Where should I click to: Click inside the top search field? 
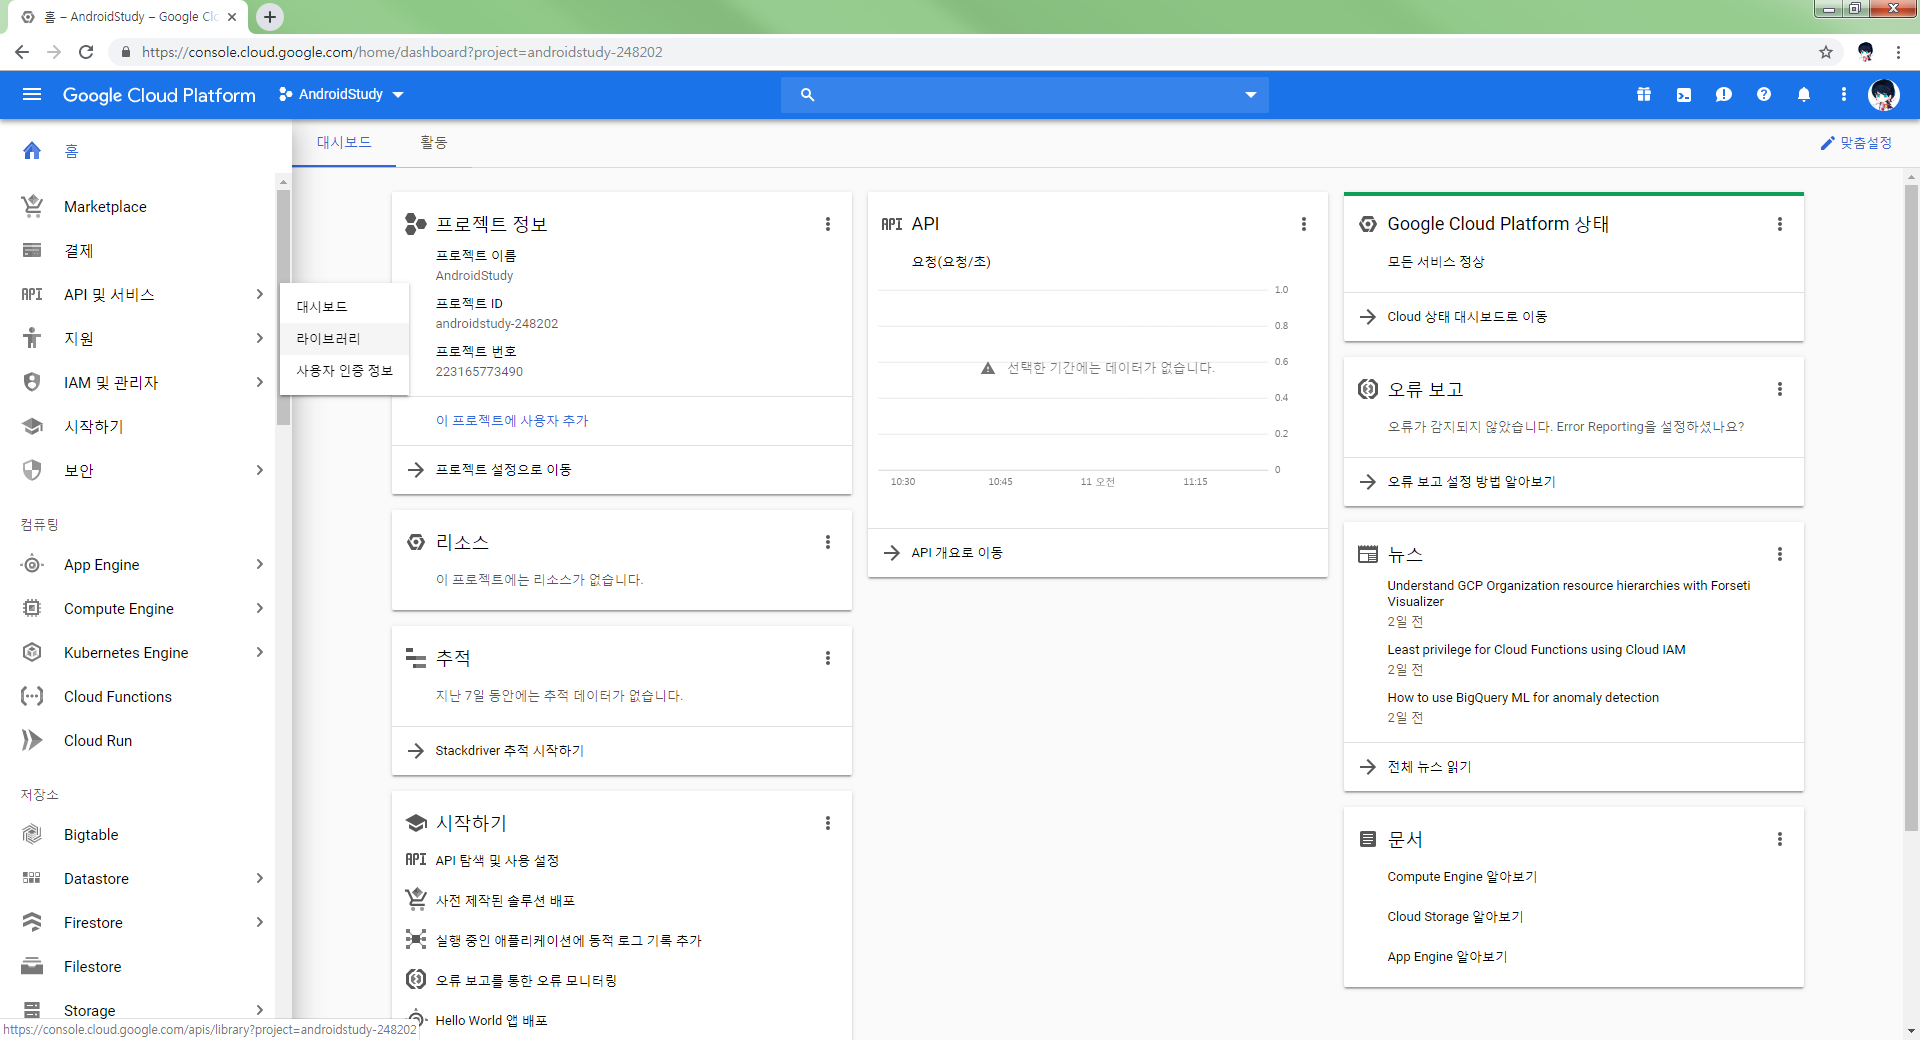pyautogui.click(x=1025, y=94)
